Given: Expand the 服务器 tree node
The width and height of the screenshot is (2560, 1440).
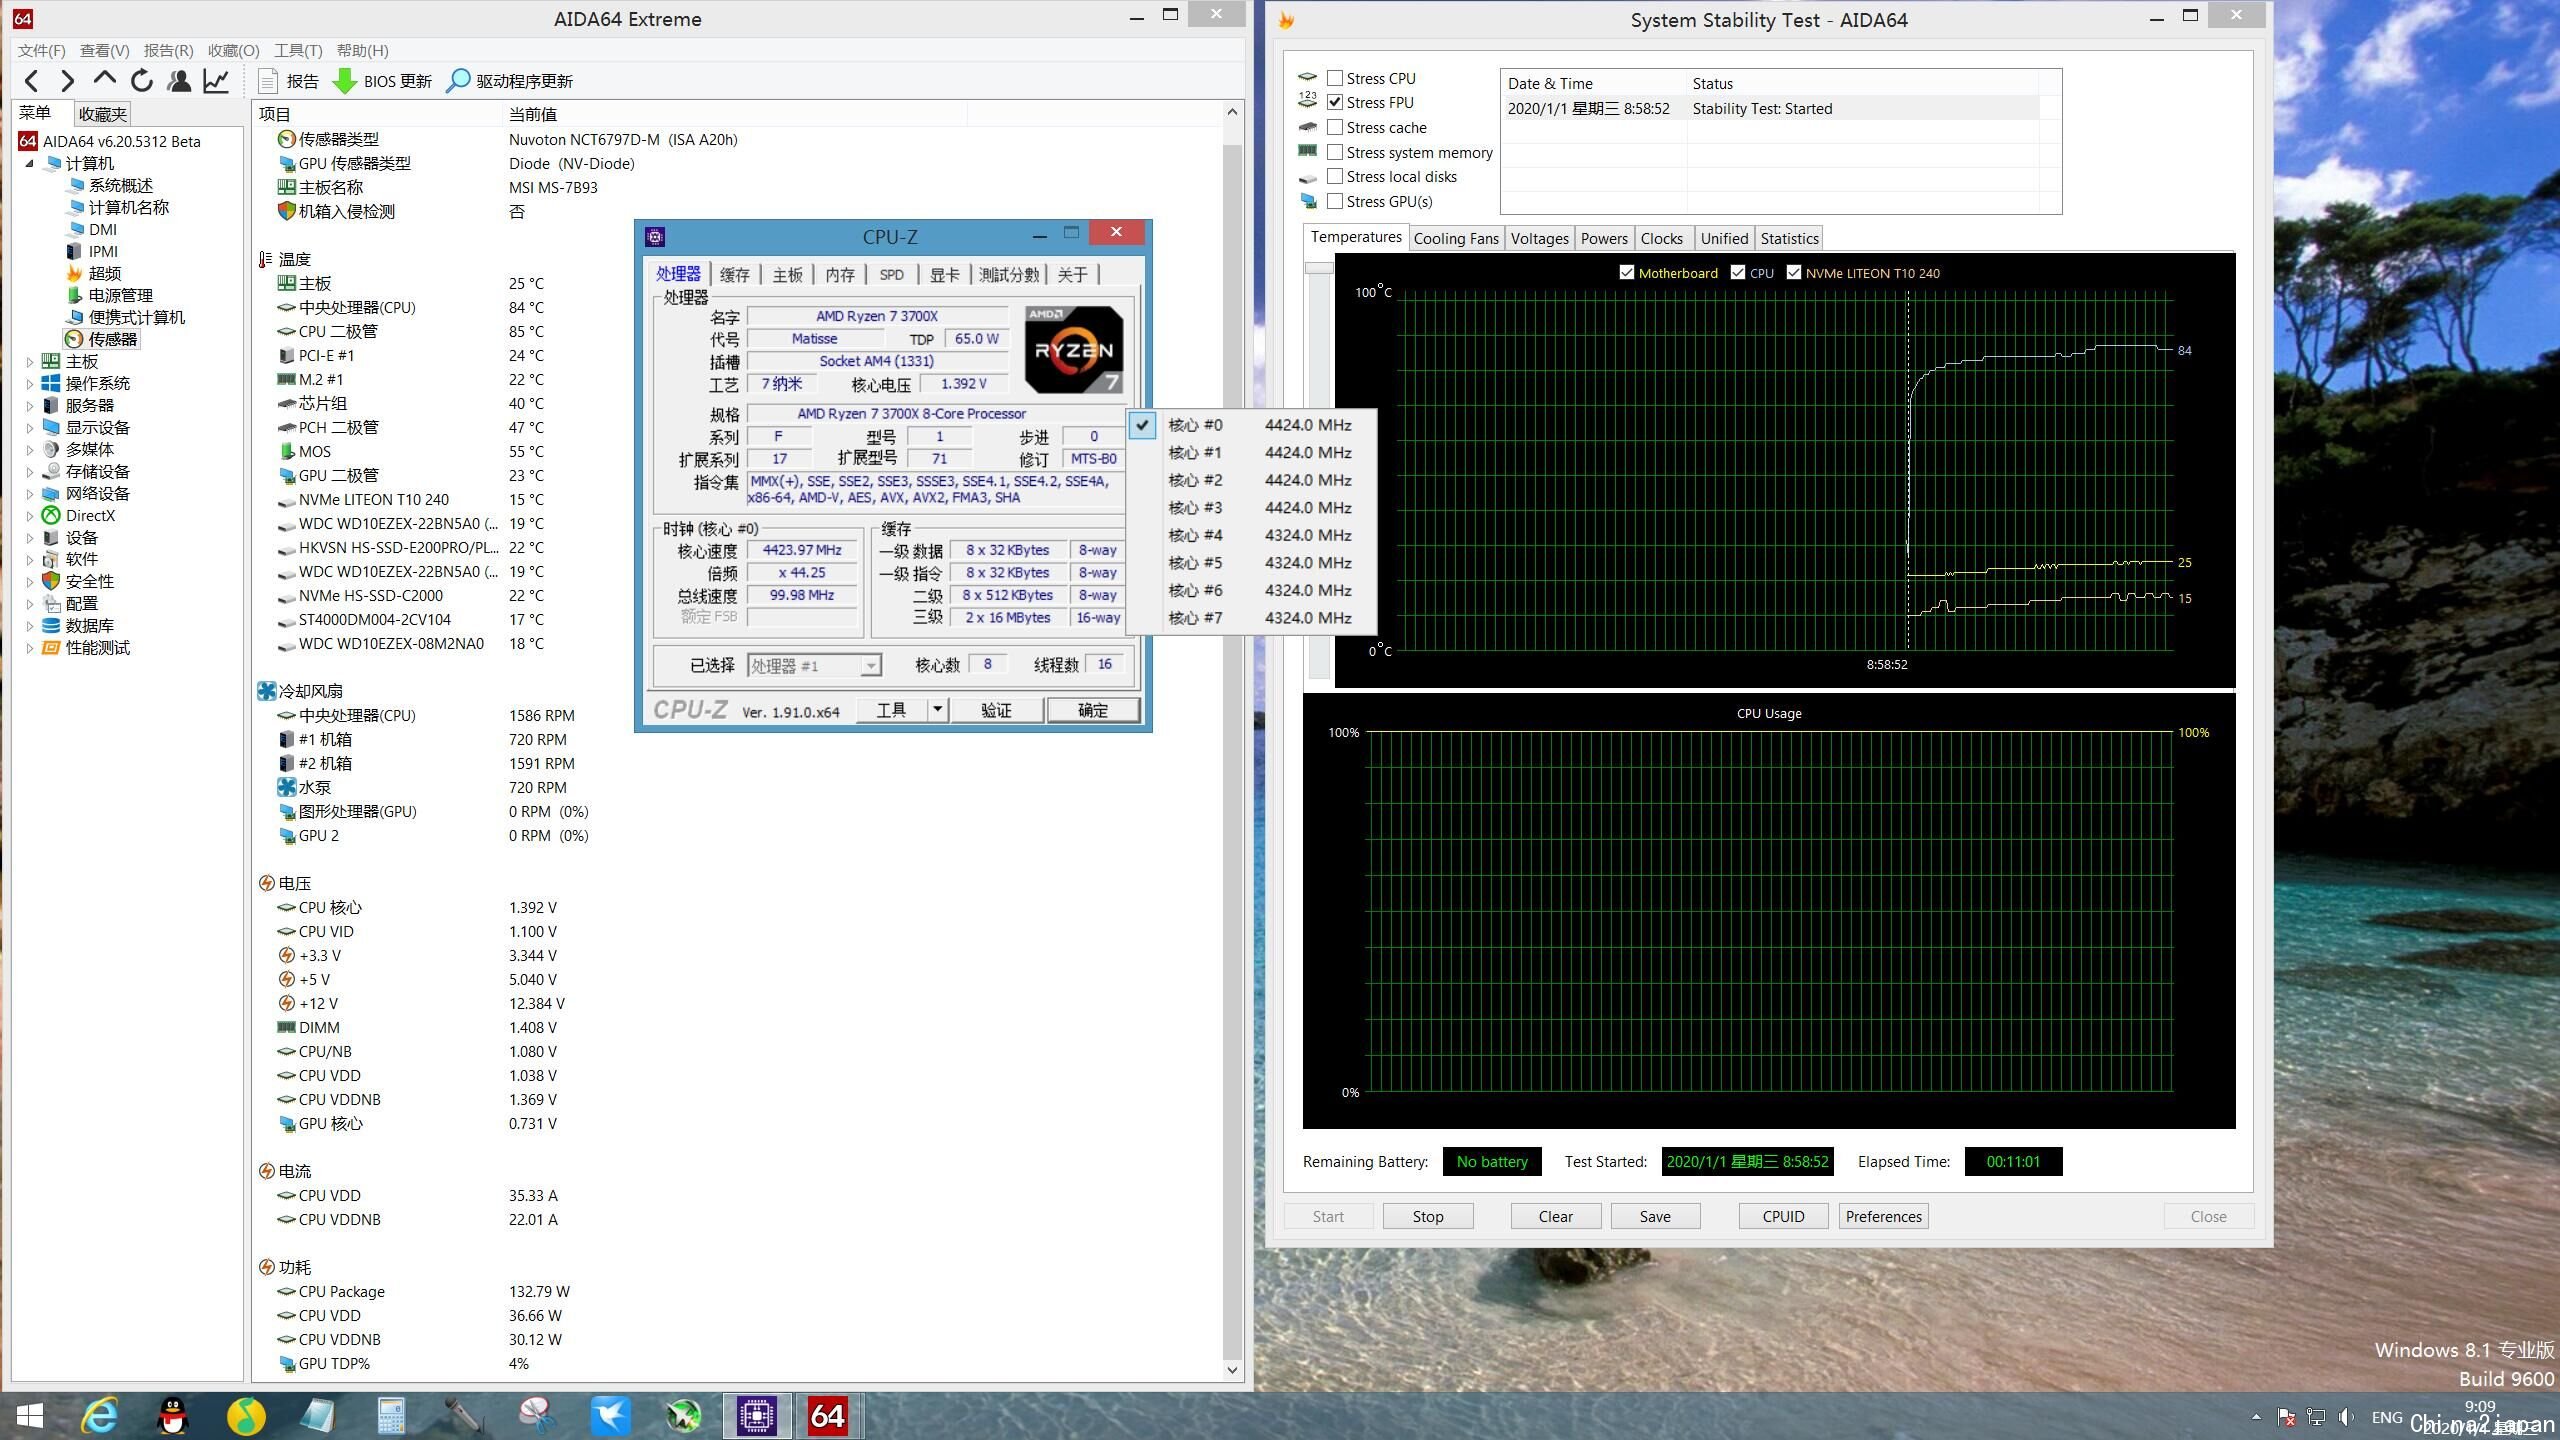Looking at the screenshot, I should click(29, 405).
